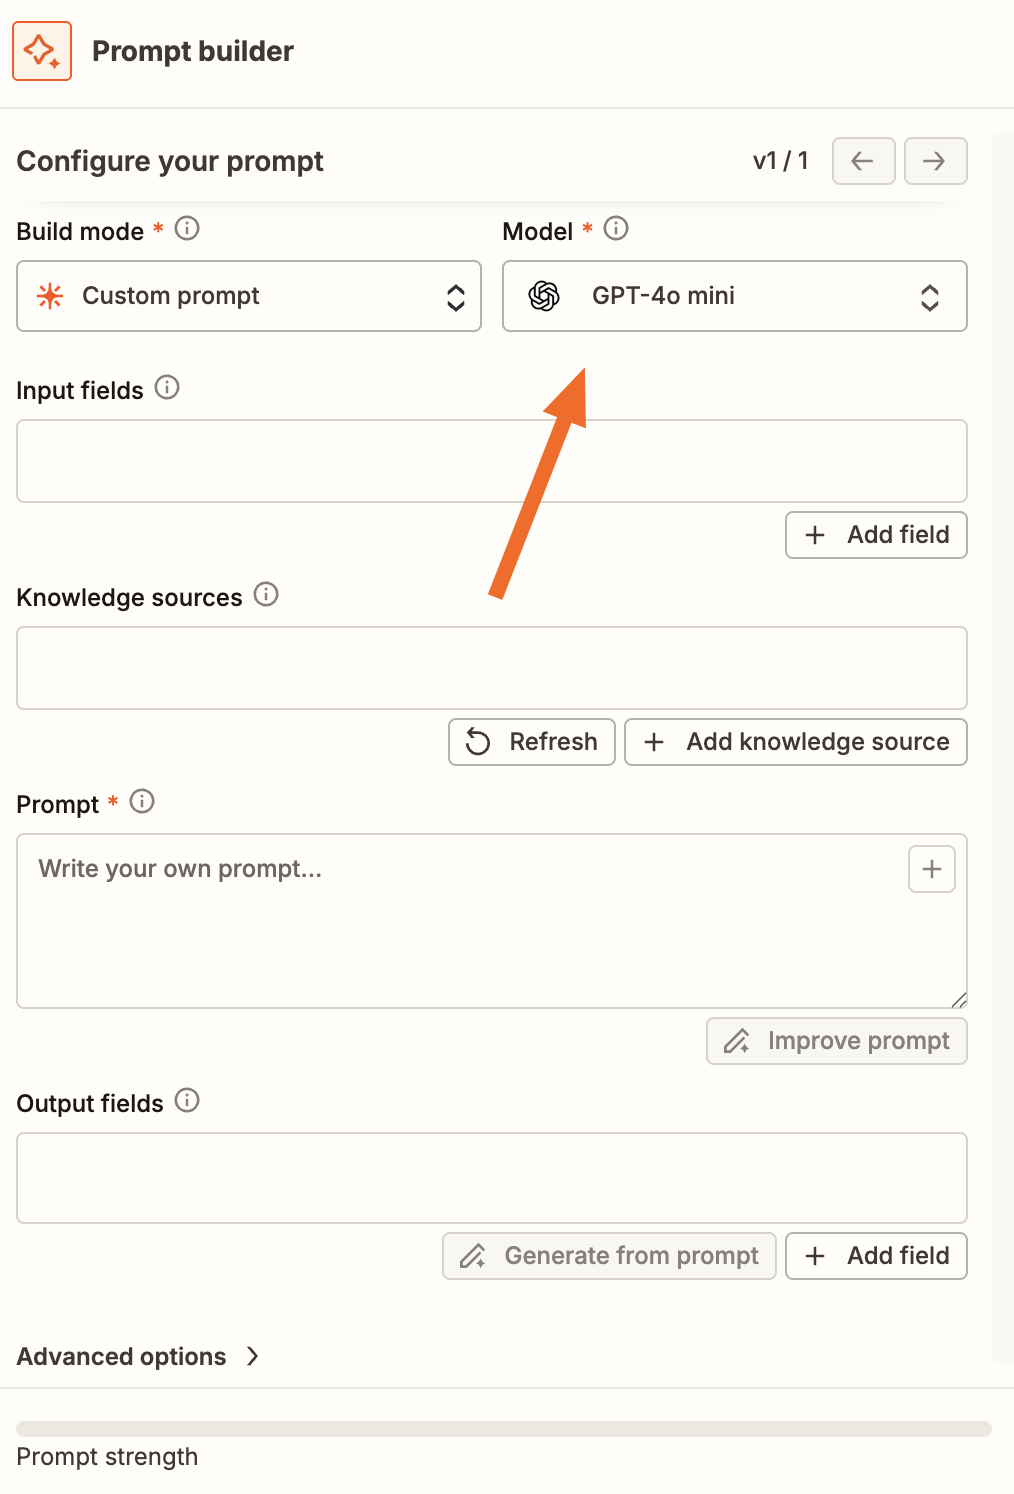Viewport: 1014px width, 1494px height.
Task: Click the OpenAI logo beside GPT-4o mini
Action: (543, 296)
